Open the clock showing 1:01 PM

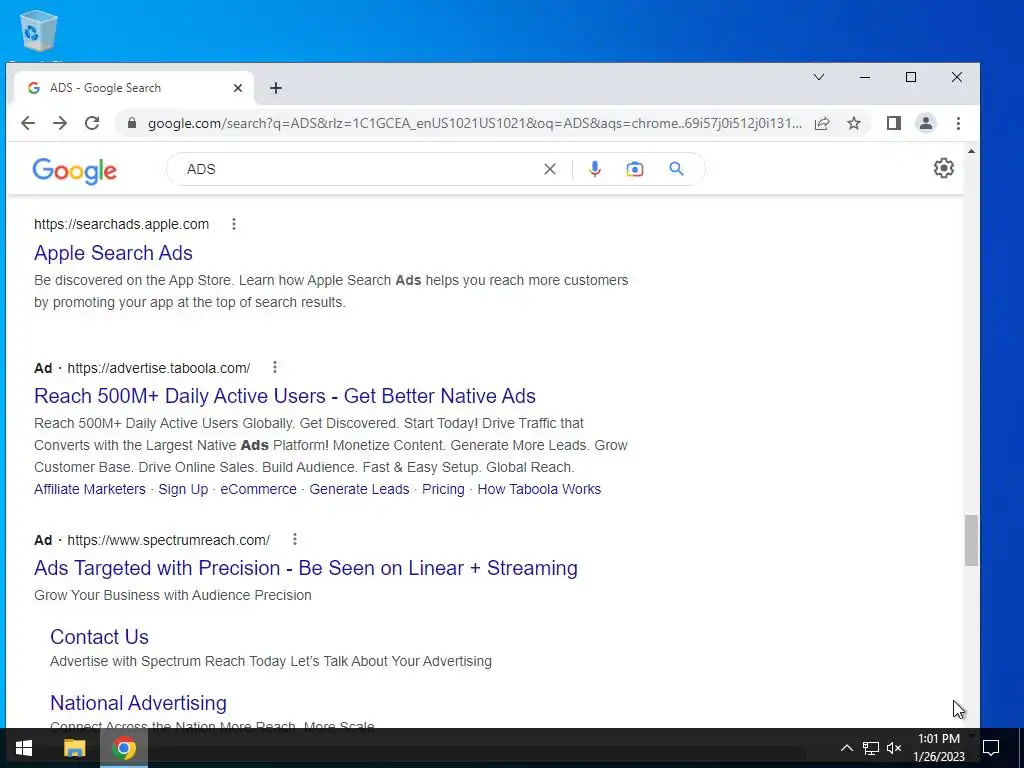coord(938,748)
